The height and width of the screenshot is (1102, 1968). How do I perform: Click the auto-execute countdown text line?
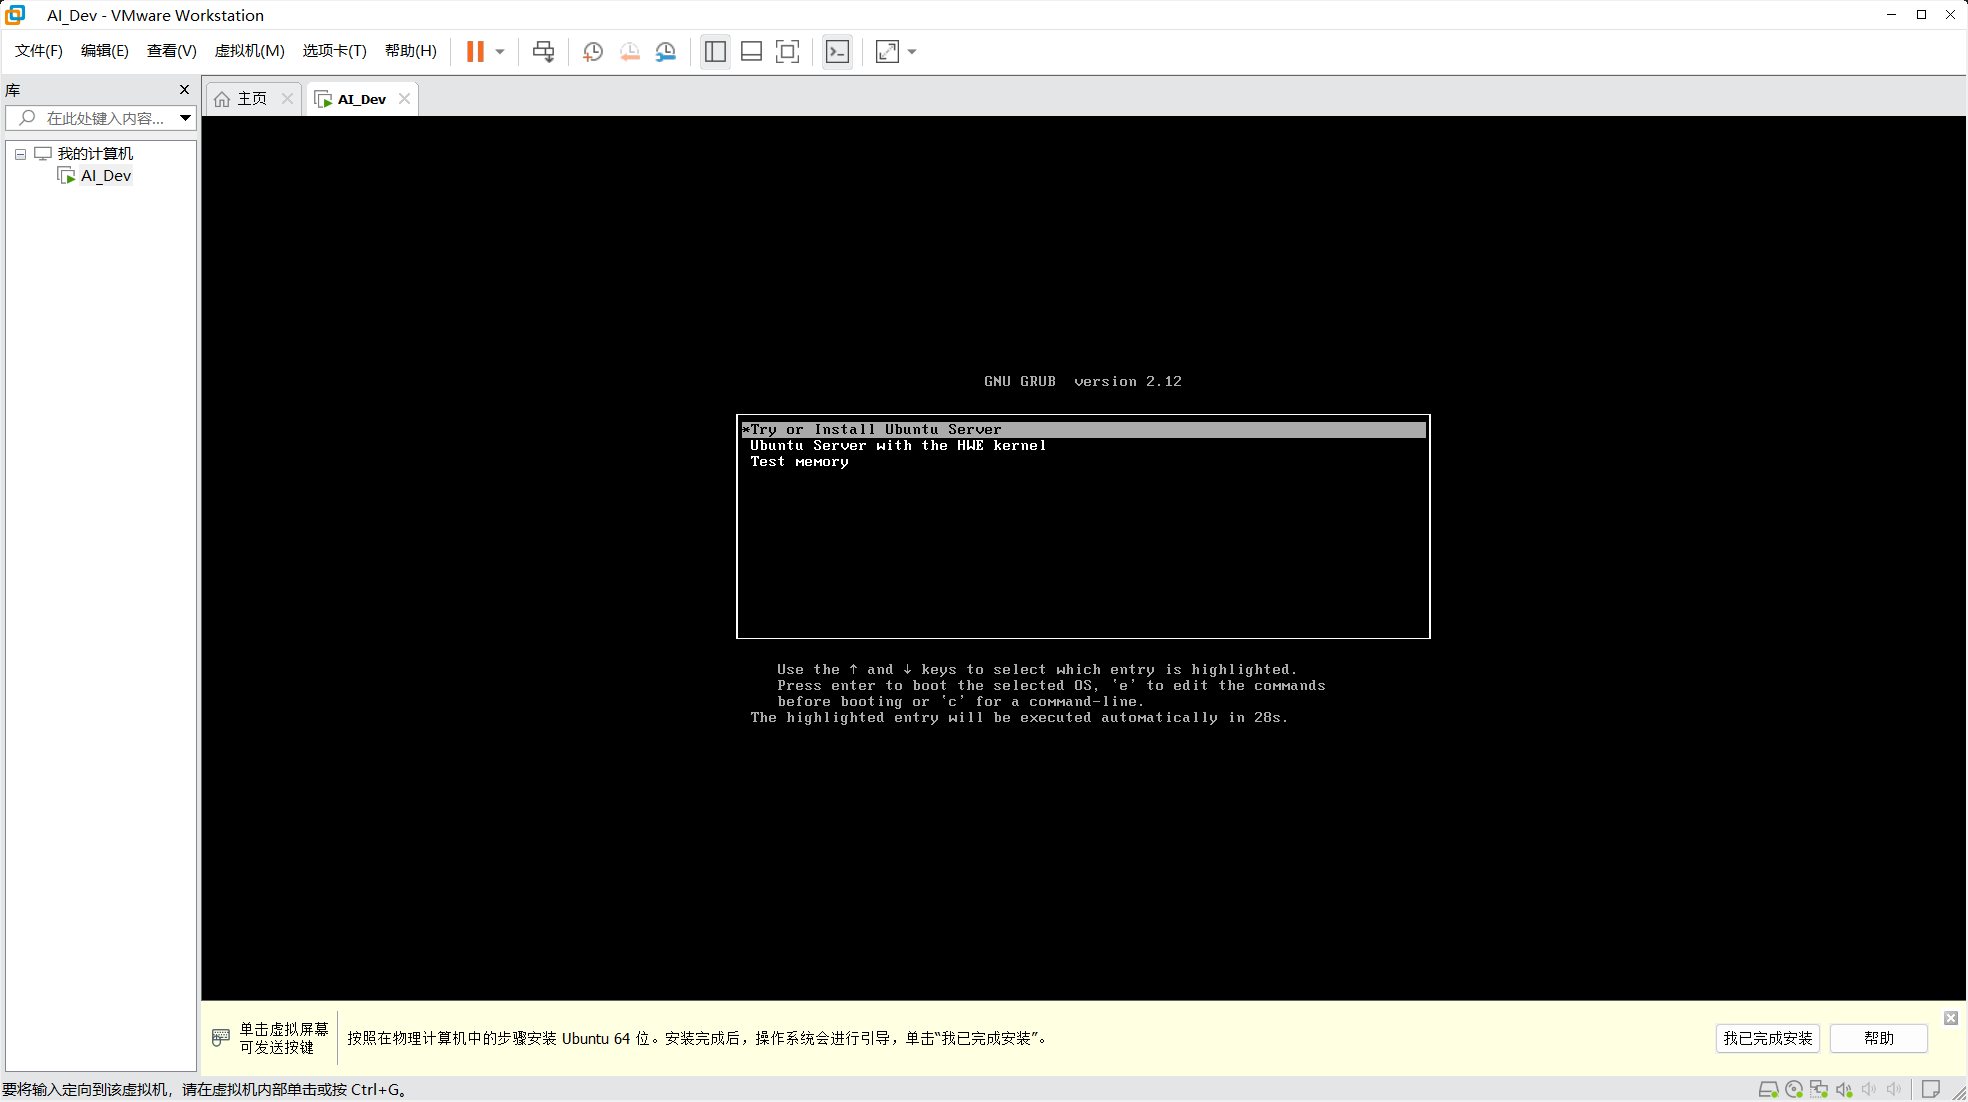coord(1019,717)
